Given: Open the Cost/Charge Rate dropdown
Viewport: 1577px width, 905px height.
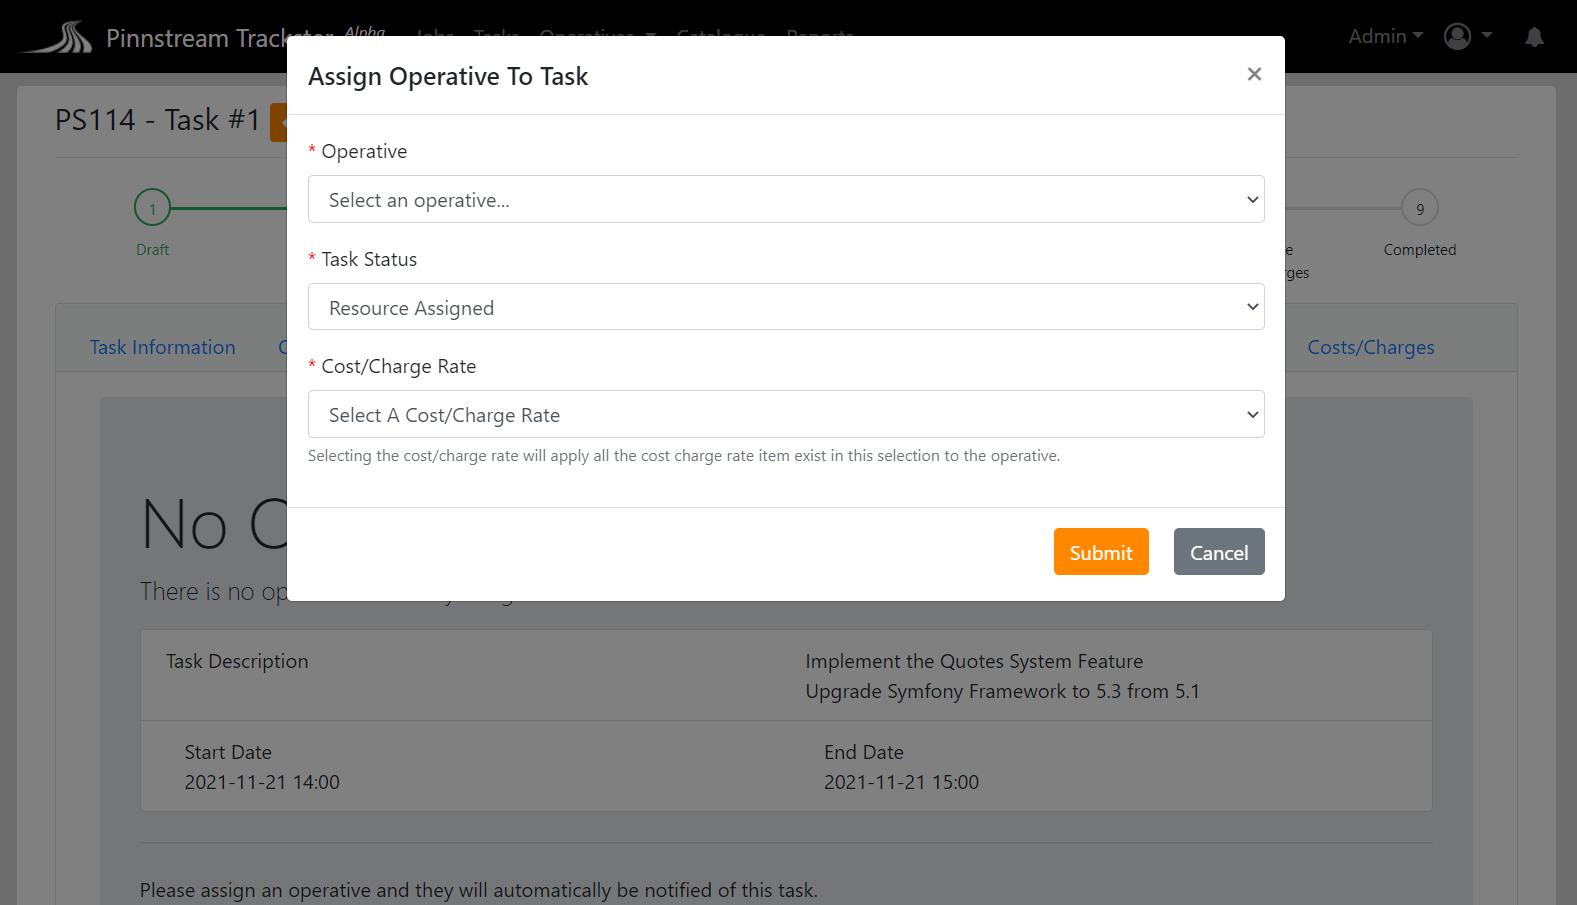Looking at the screenshot, I should pos(785,414).
